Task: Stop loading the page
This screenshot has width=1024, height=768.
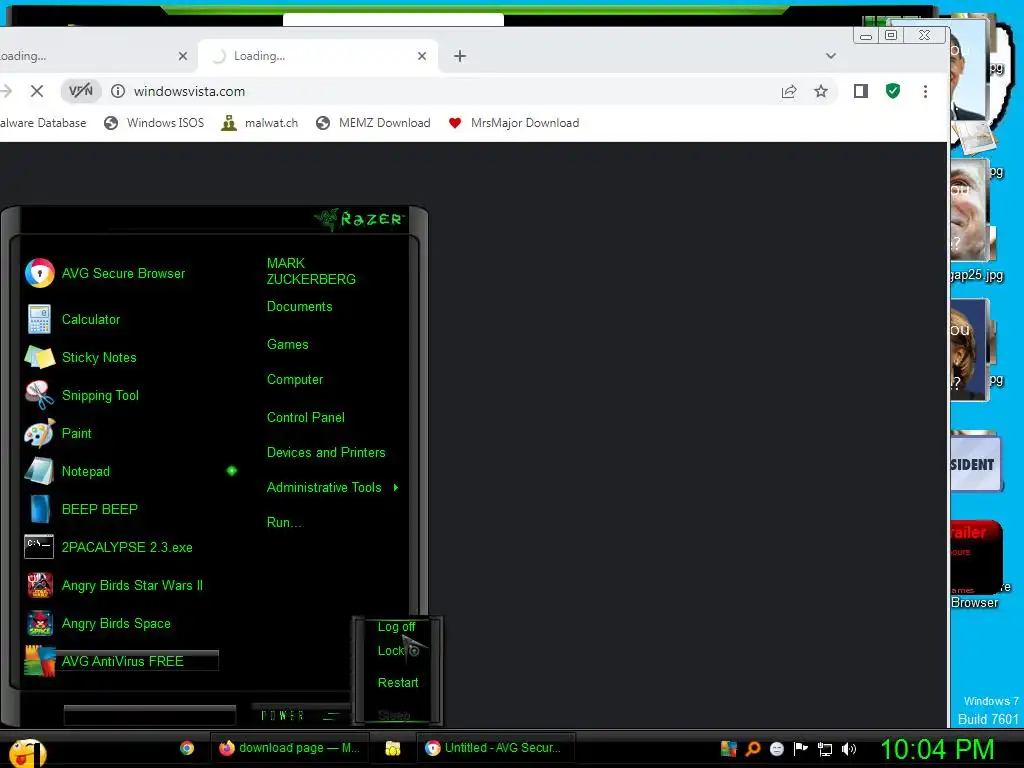Action: 37,91
